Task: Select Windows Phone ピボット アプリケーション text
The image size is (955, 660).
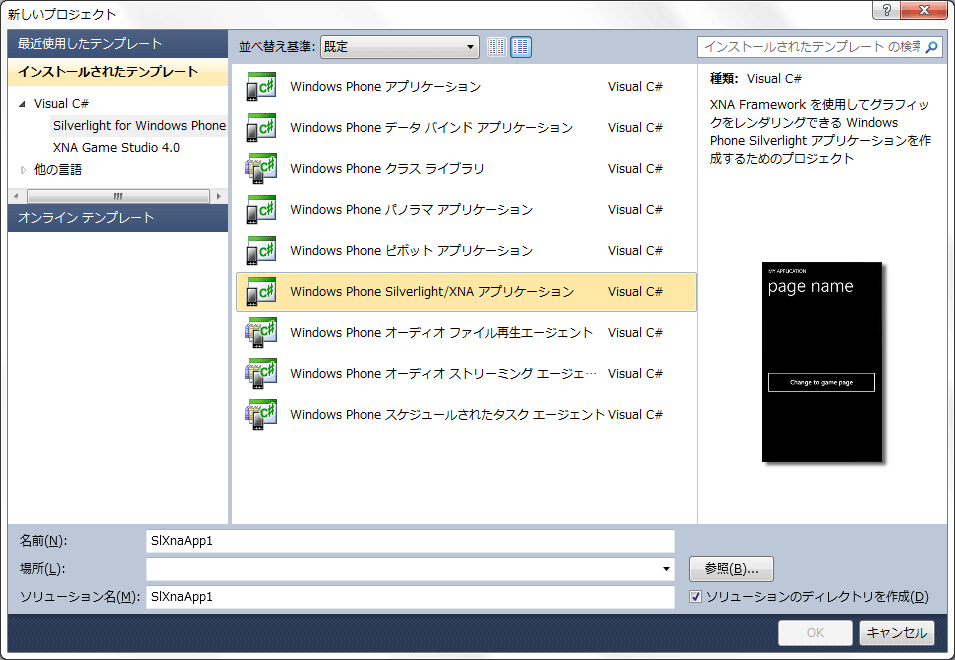Action: tap(412, 250)
